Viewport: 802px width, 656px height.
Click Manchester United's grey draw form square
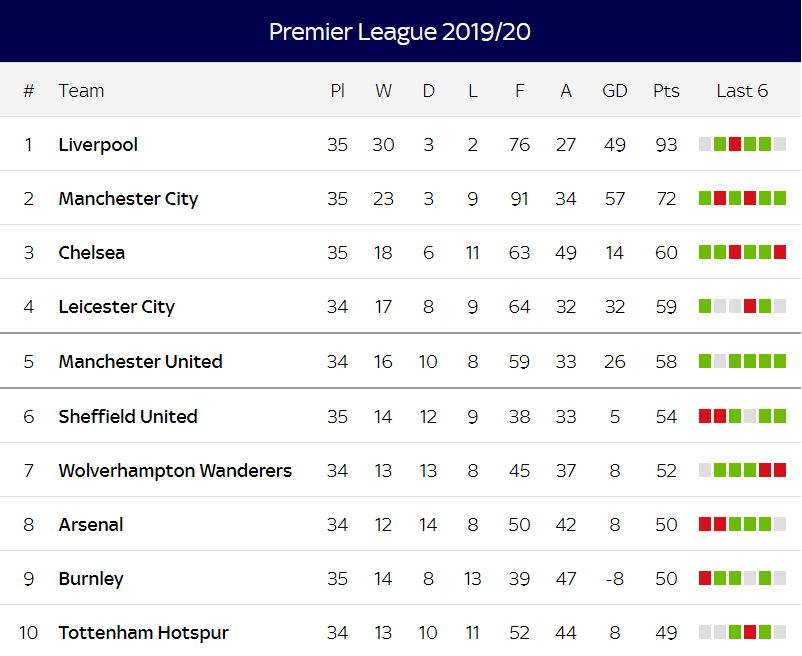tap(720, 361)
